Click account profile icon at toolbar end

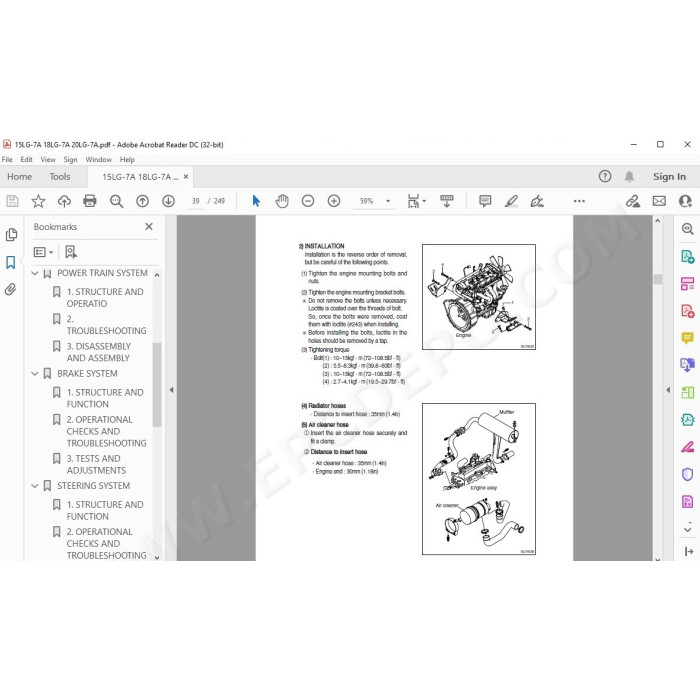pyautogui.click(x=685, y=201)
